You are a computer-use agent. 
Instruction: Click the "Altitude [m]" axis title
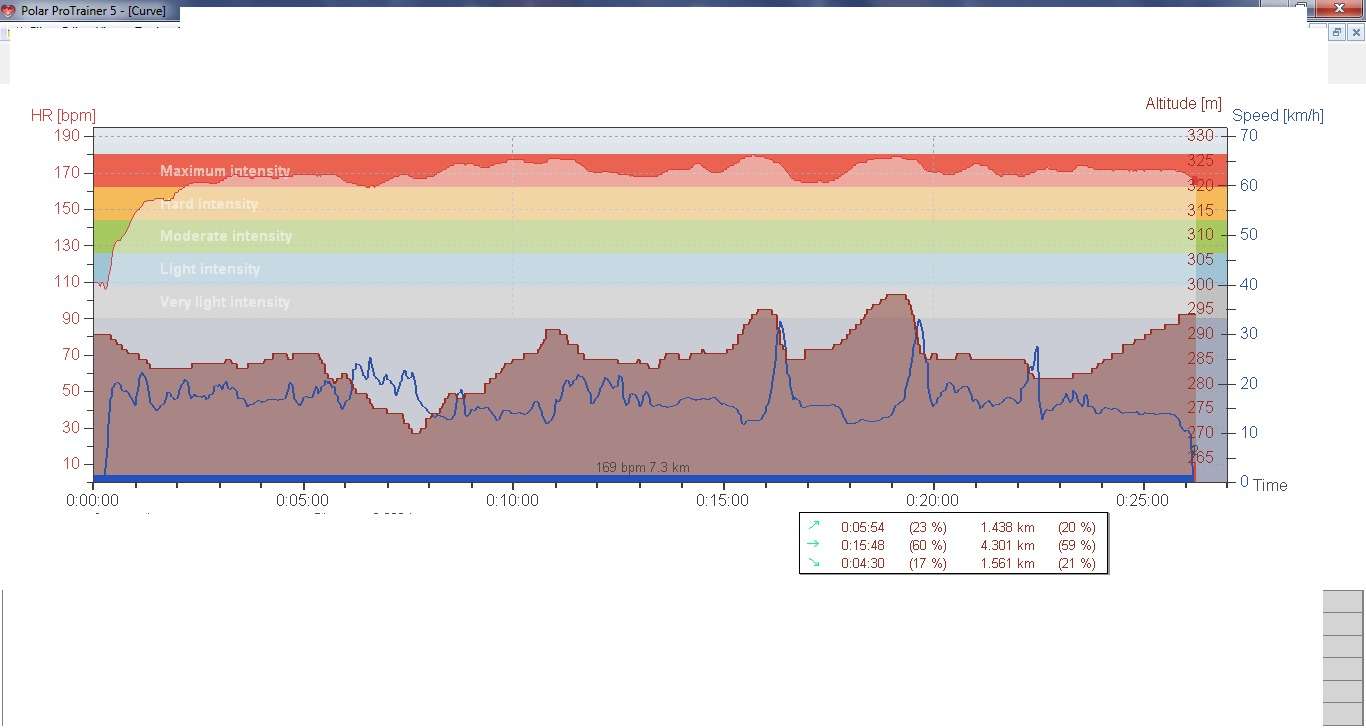1184,104
